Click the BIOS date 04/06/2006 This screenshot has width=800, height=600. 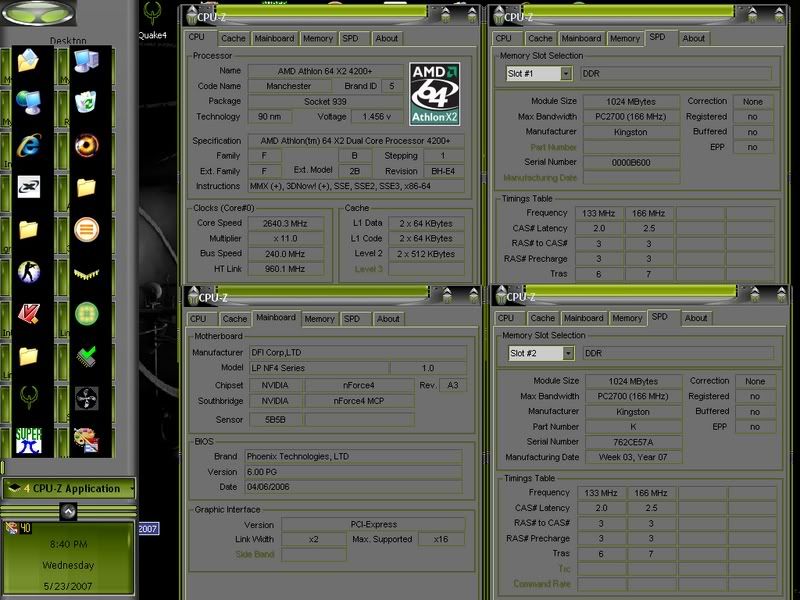pos(354,487)
